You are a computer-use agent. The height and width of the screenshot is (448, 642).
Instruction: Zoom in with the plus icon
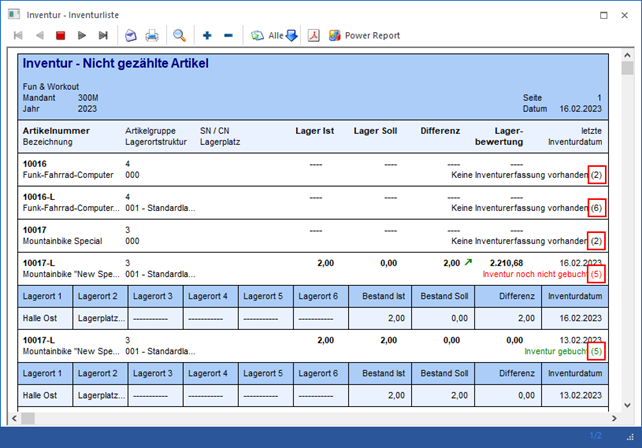[x=207, y=36]
